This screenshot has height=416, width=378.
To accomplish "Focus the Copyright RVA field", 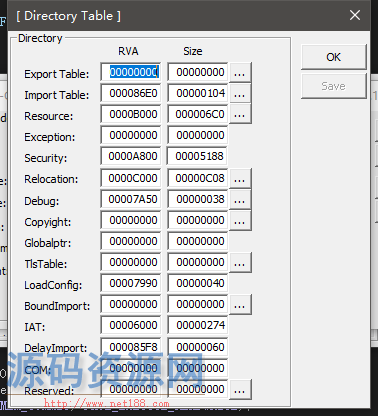I will click(131, 220).
